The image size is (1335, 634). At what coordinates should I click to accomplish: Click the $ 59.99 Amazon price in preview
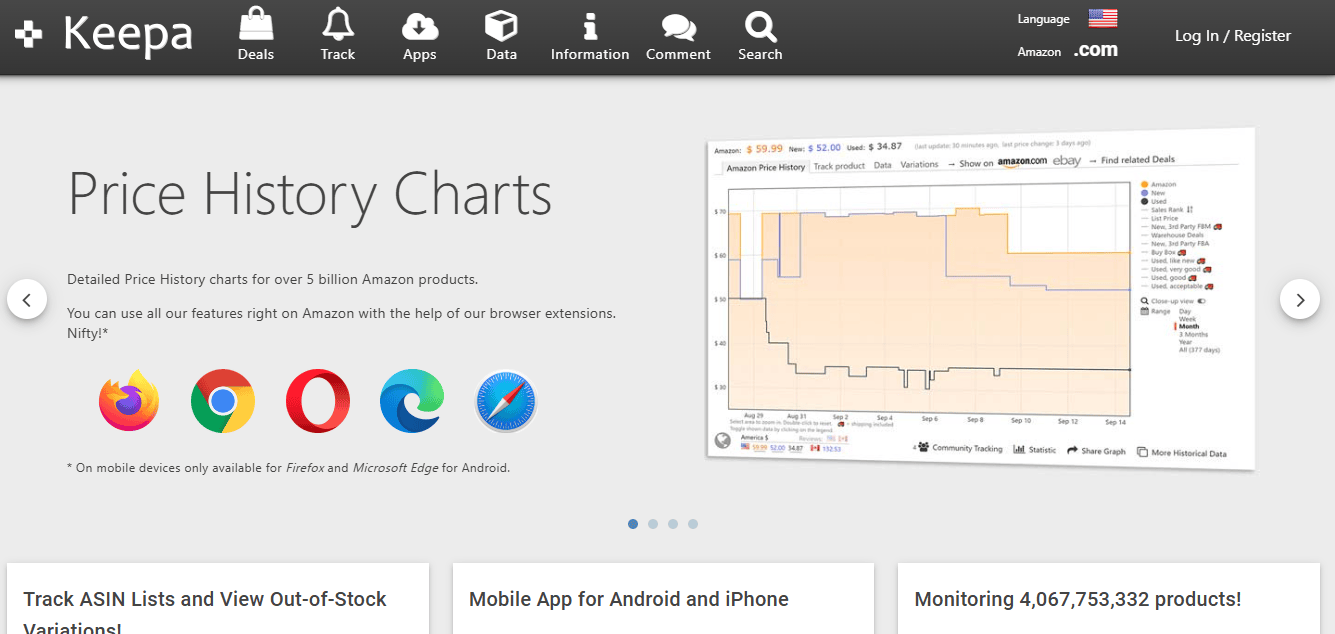pos(764,148)
